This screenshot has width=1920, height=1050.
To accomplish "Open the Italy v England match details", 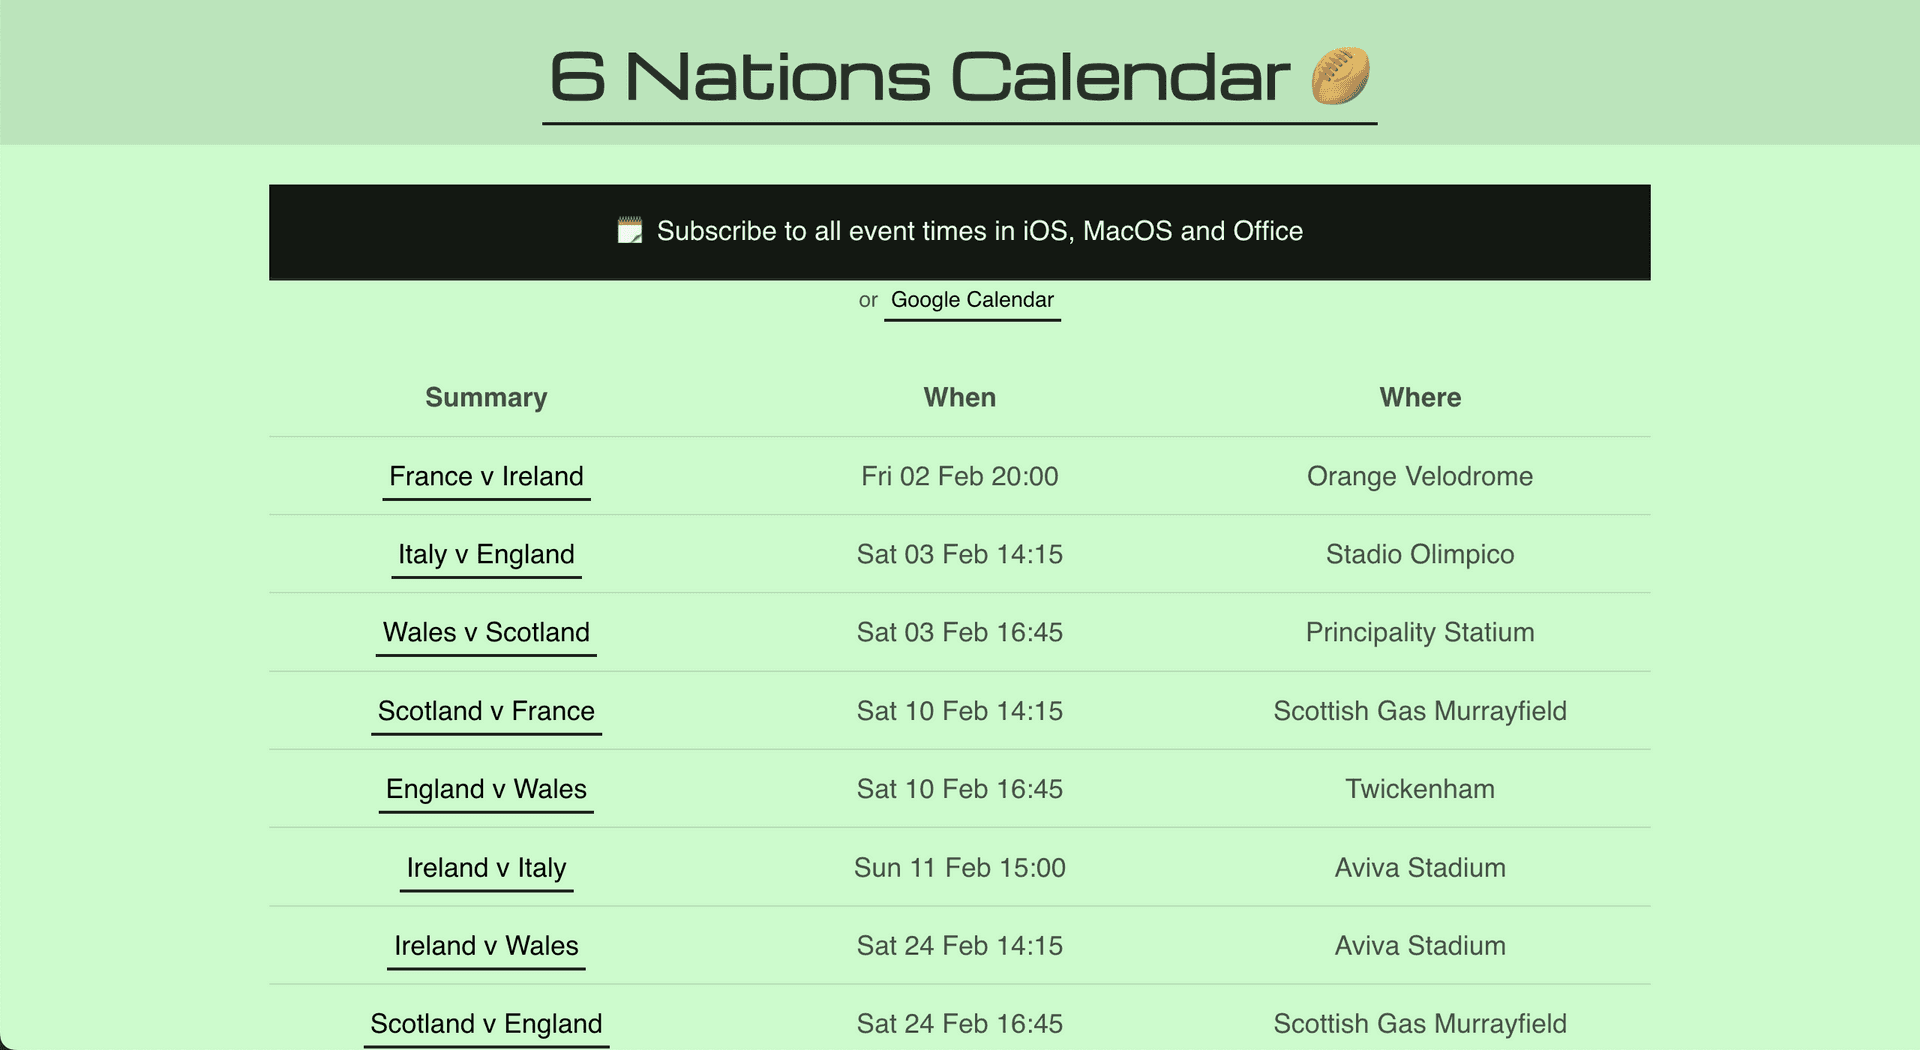I will [x=486, y=554].
